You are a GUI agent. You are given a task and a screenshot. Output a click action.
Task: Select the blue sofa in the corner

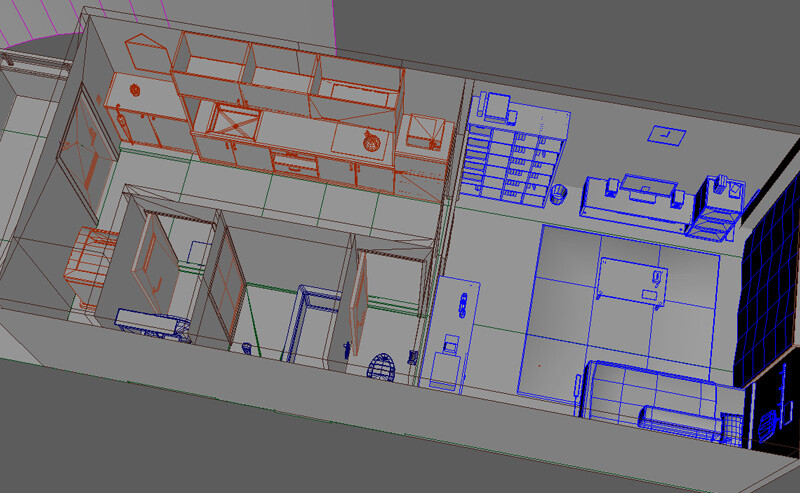648,398
